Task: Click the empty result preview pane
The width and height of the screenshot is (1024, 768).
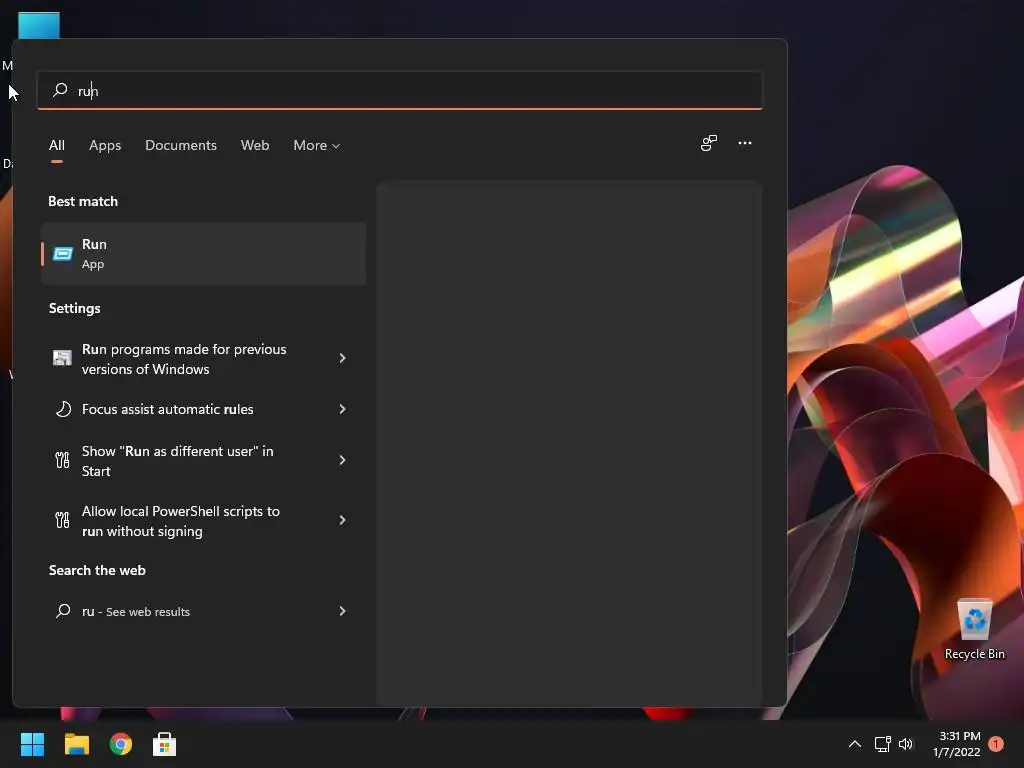Action: 569,443
